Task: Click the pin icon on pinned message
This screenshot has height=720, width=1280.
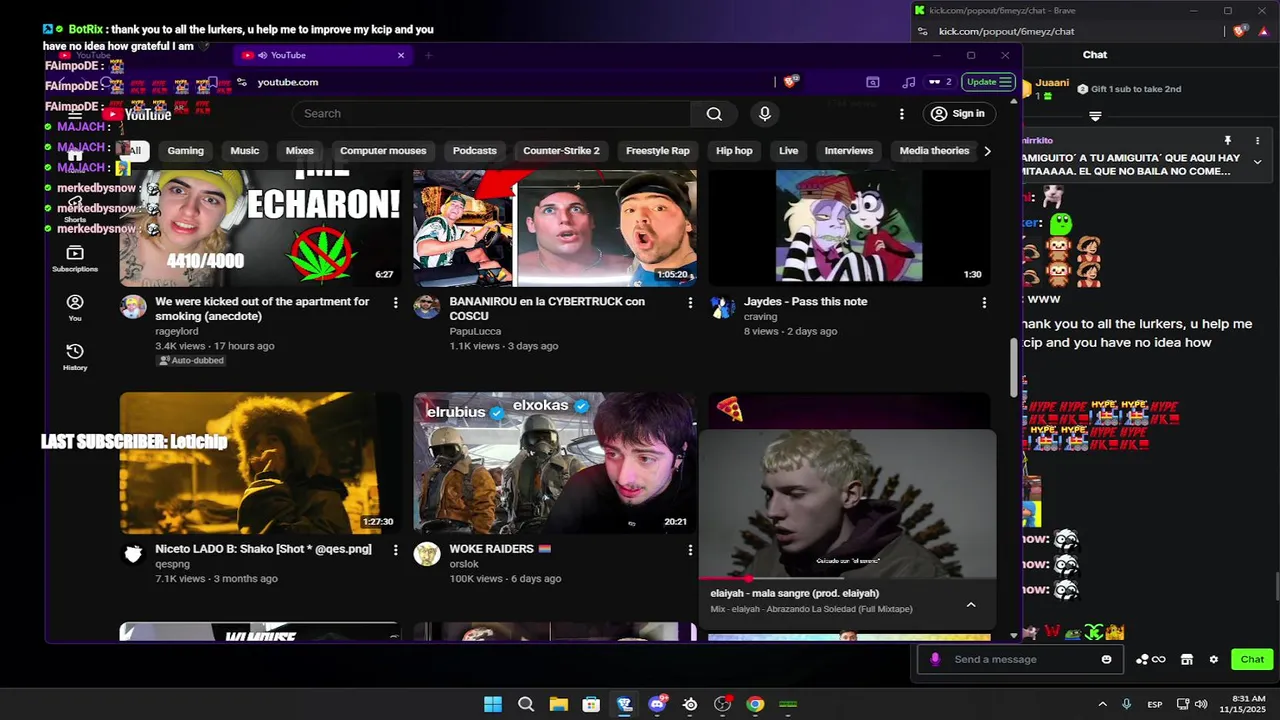Action: 1228,141
